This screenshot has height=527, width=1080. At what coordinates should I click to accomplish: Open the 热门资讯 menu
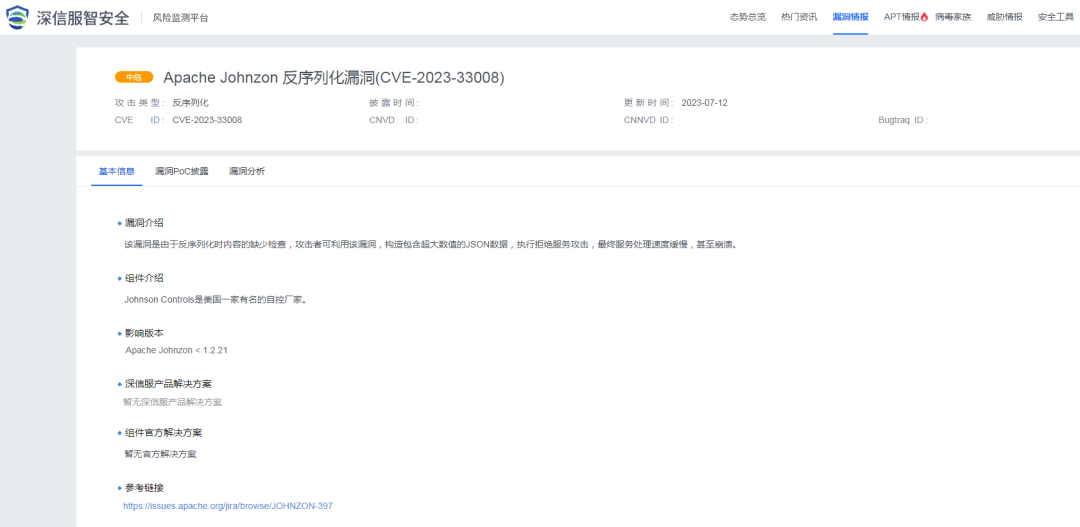(799, 17)
